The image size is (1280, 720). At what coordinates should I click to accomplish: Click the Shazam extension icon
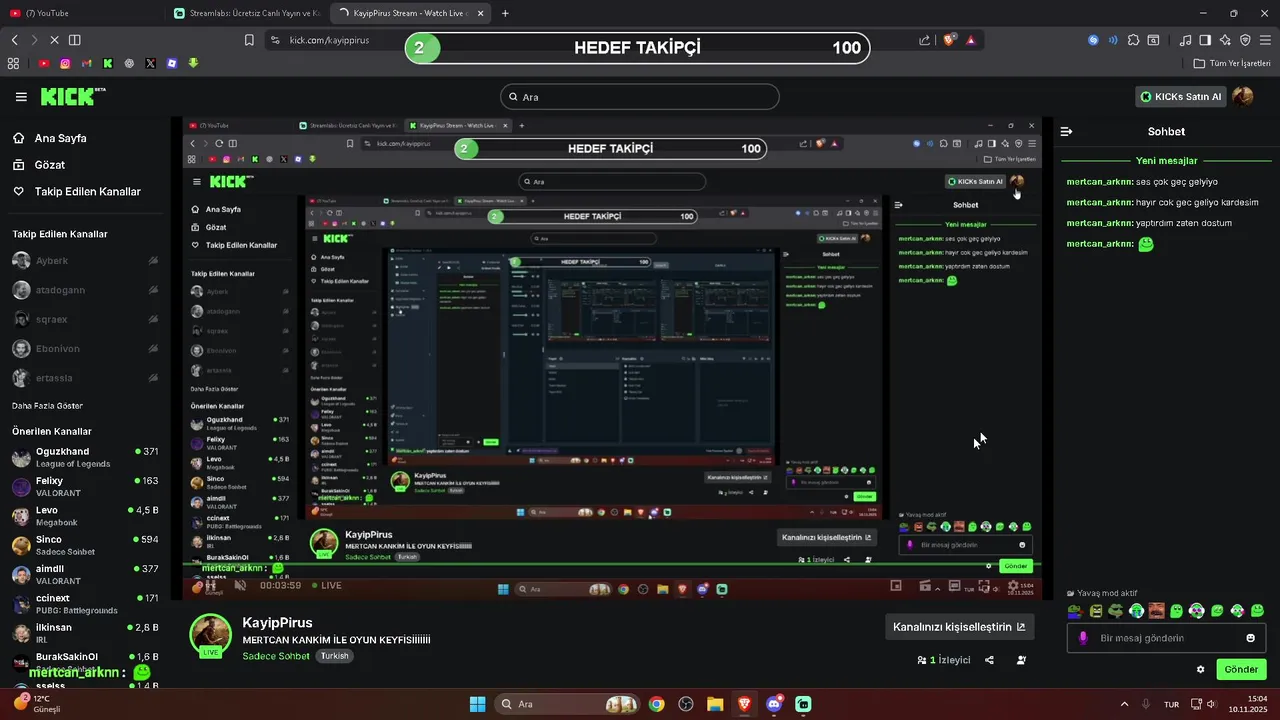point(1093,40)
